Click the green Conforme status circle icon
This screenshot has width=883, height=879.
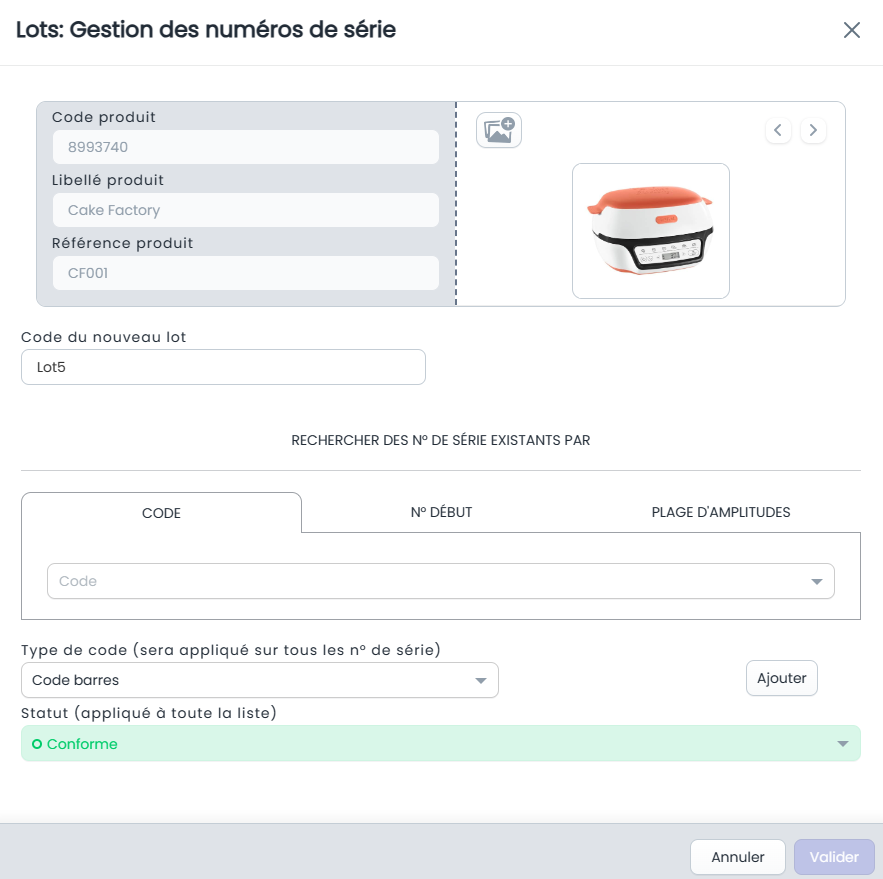click(37, 744)
